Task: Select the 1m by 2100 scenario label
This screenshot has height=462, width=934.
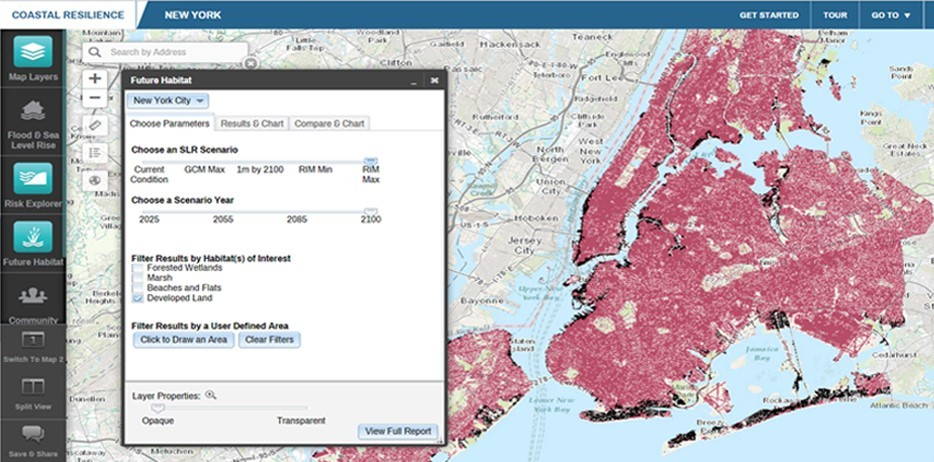Action: (260, 170)
